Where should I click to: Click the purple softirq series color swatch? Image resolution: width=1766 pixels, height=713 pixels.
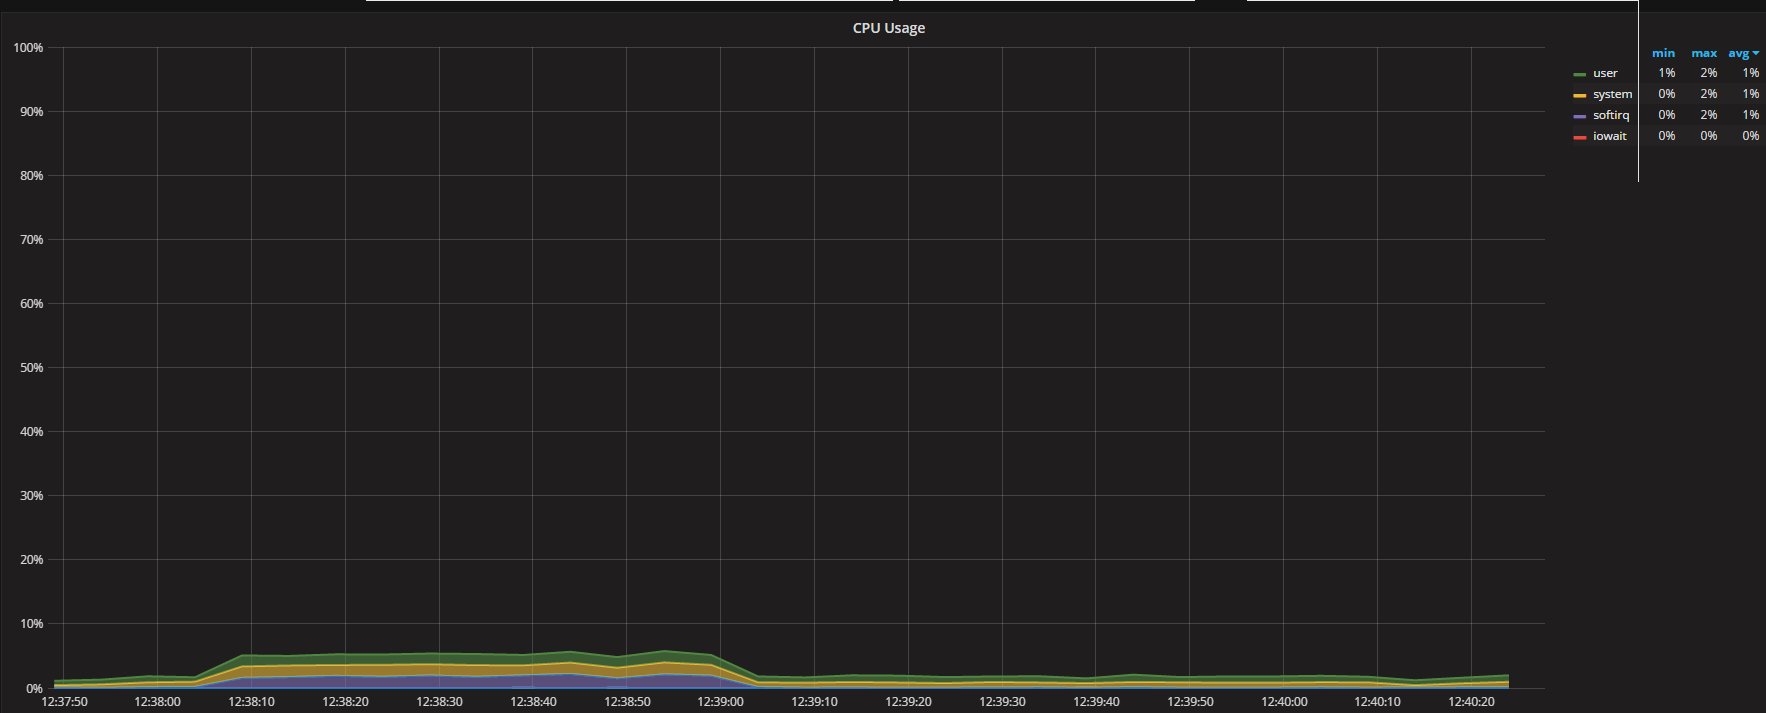1580,116
